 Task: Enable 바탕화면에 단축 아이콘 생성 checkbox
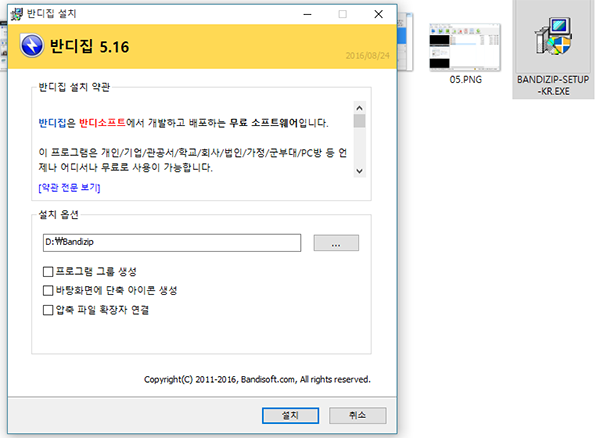coord(48,291)
